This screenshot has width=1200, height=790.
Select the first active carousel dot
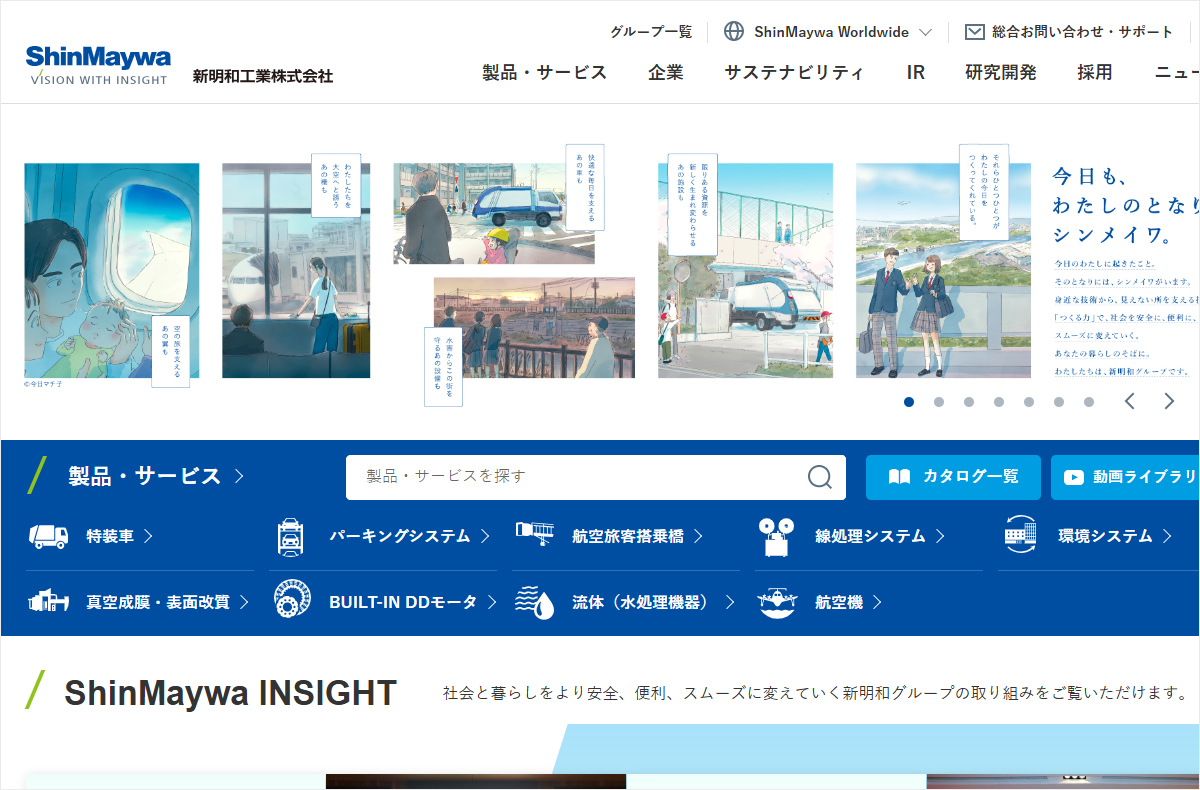click(x=909, y=402)
